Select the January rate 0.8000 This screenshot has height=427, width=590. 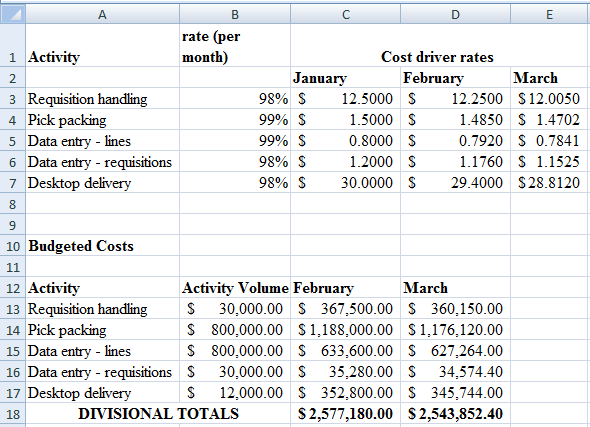coord(345,141)
